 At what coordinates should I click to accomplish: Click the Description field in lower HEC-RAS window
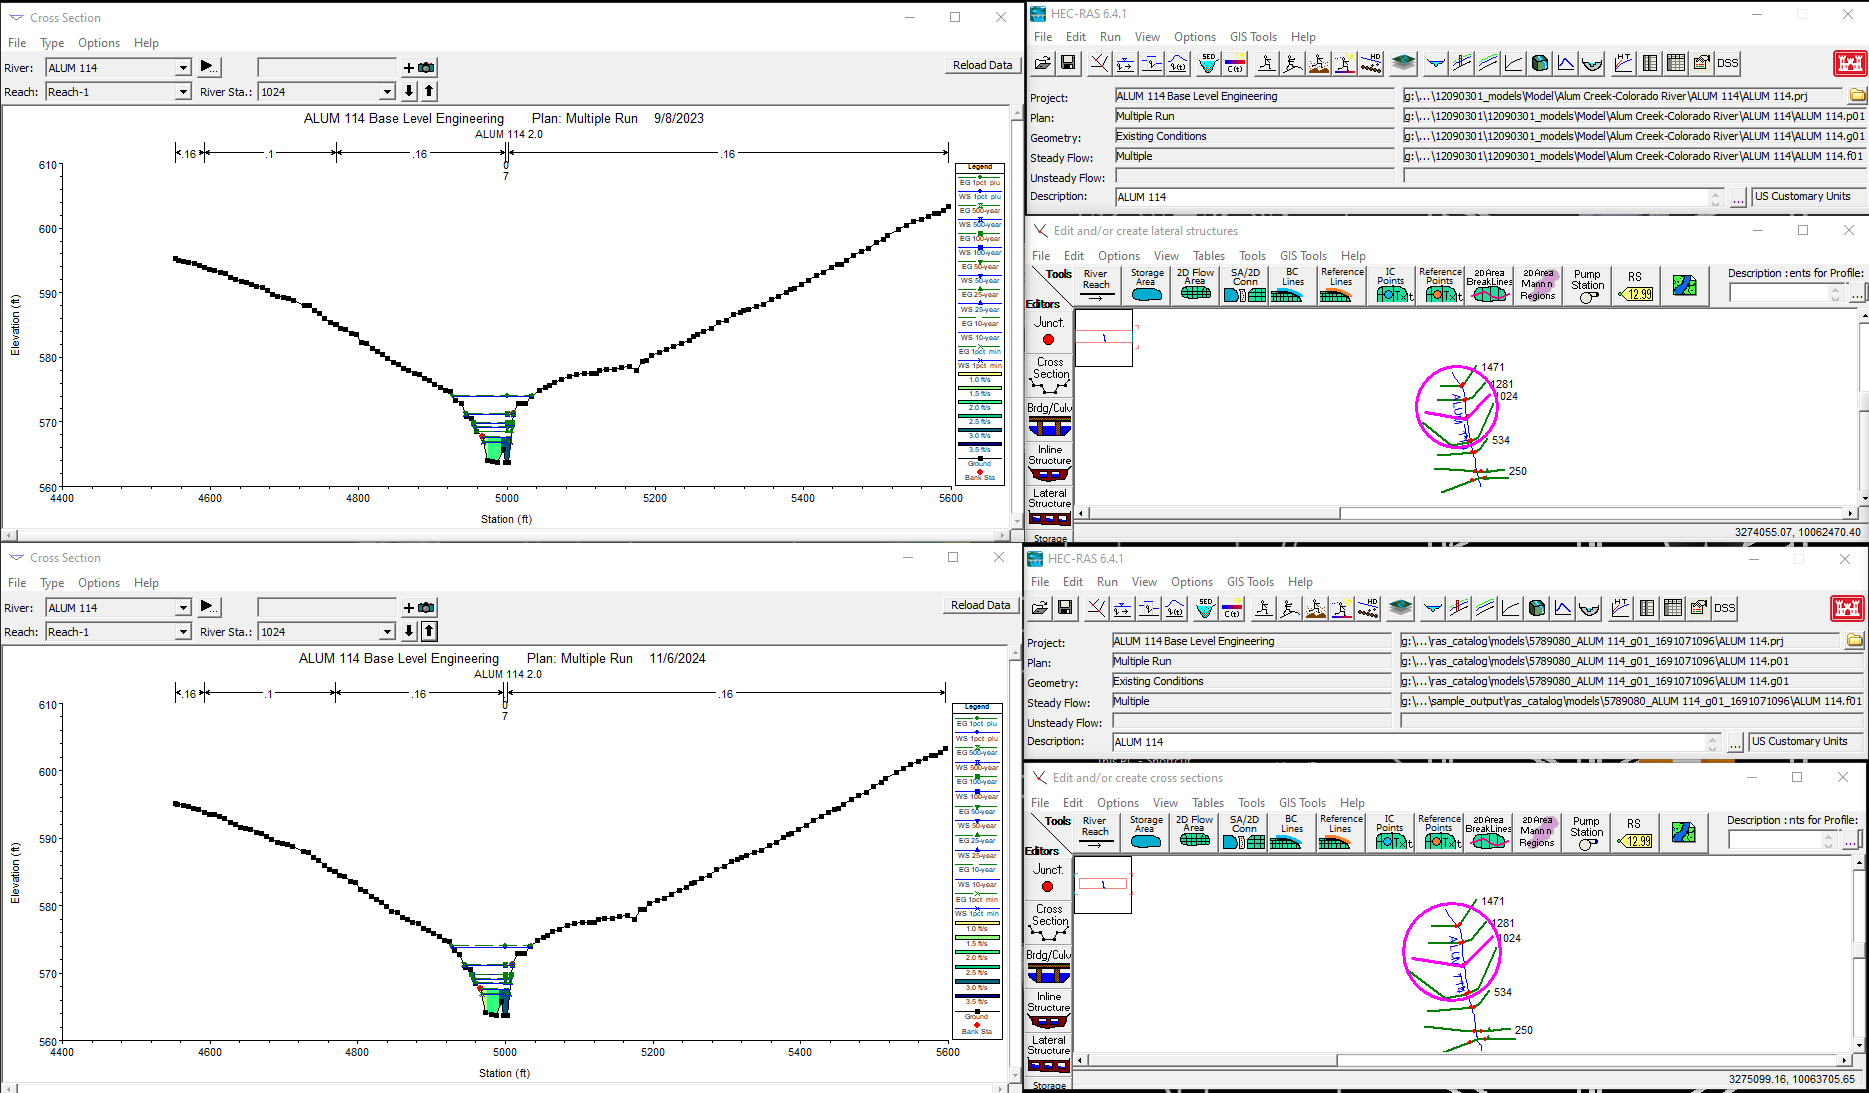pyautogui.click(x=1410, y=742)
